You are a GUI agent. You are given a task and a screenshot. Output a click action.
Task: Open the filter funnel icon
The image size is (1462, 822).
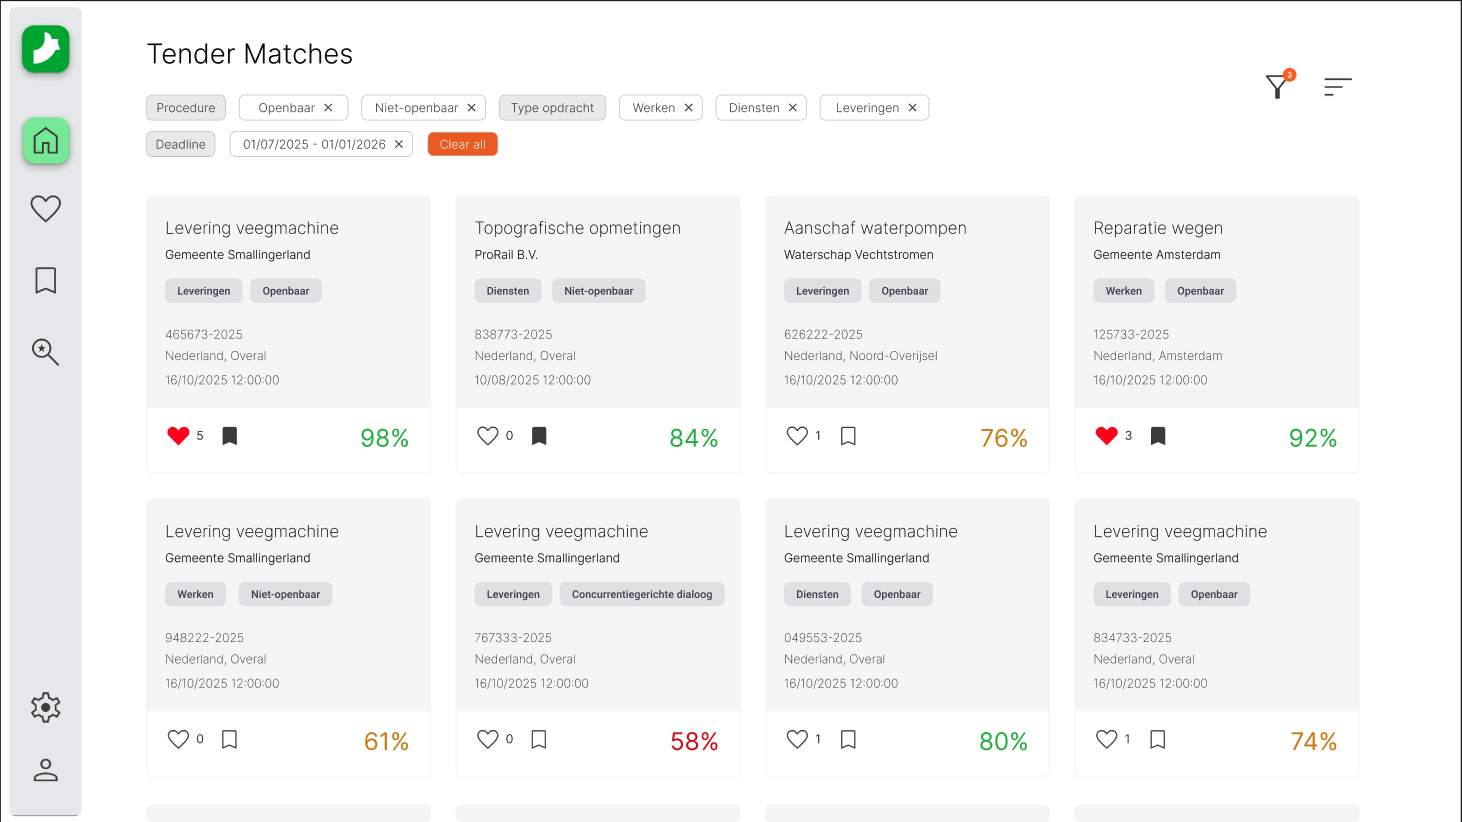point(1277,87)
